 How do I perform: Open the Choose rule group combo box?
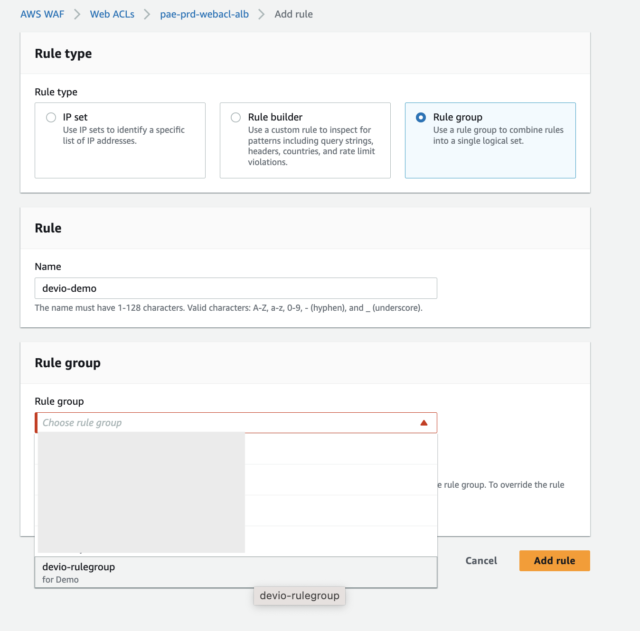coord(236,423)
